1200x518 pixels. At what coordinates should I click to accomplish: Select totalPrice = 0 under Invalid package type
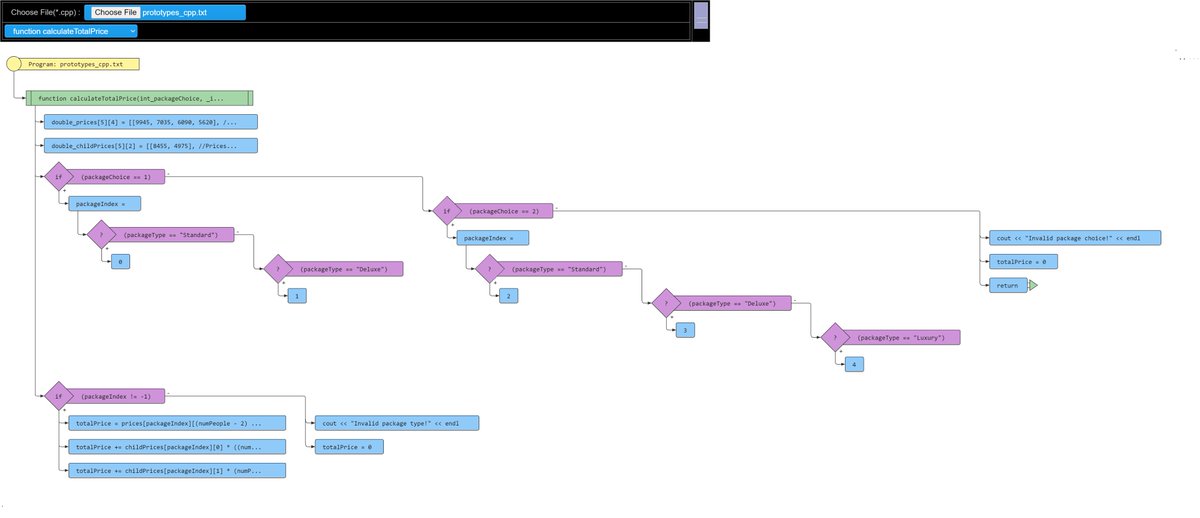click(x=349, y=446)
